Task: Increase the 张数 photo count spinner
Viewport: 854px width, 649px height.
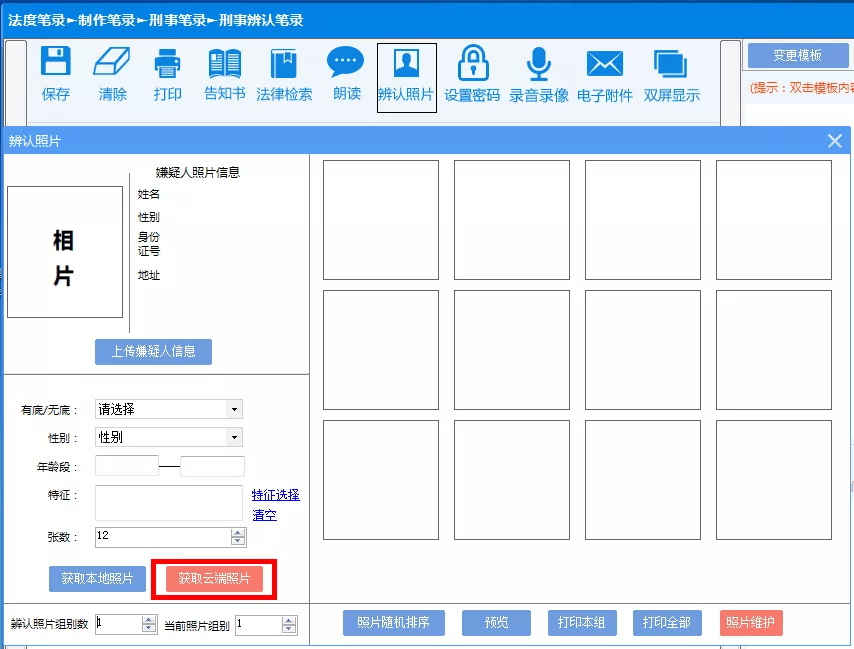Action: [238, 532]
